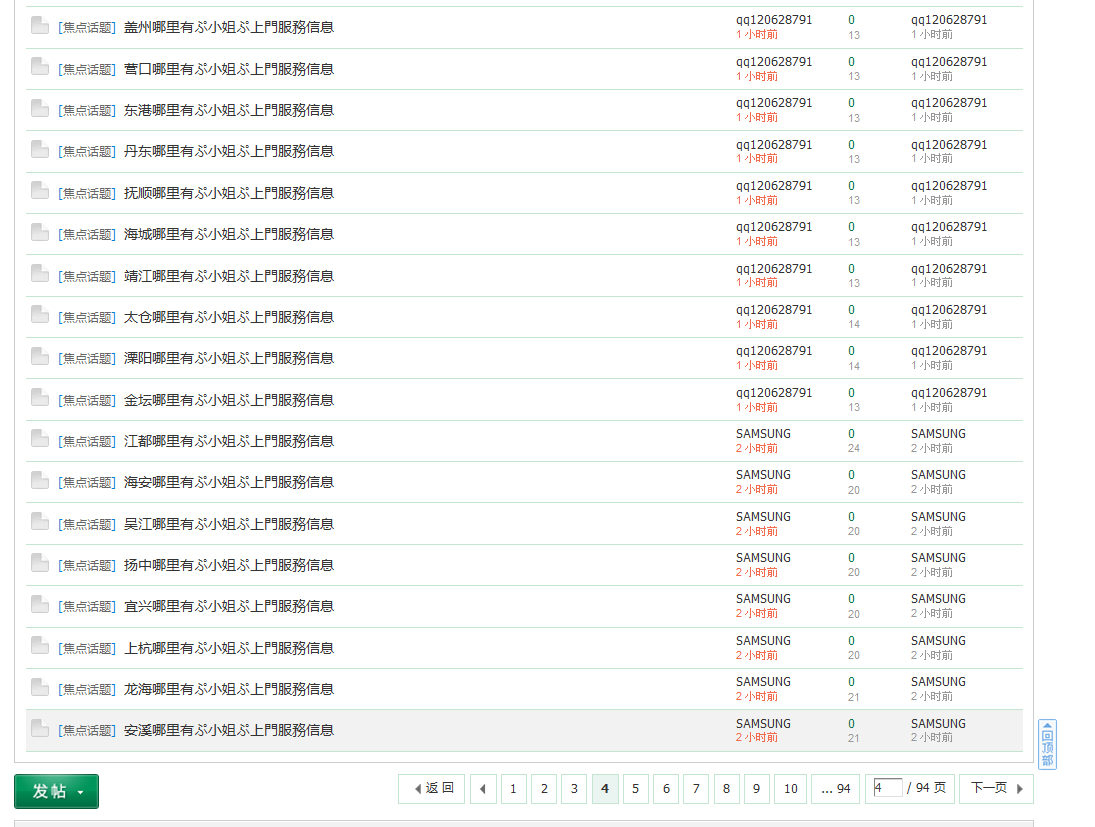Go to page 5 in pagination
Viewport: 1095px width, 827px height.
tap(635, 789)
